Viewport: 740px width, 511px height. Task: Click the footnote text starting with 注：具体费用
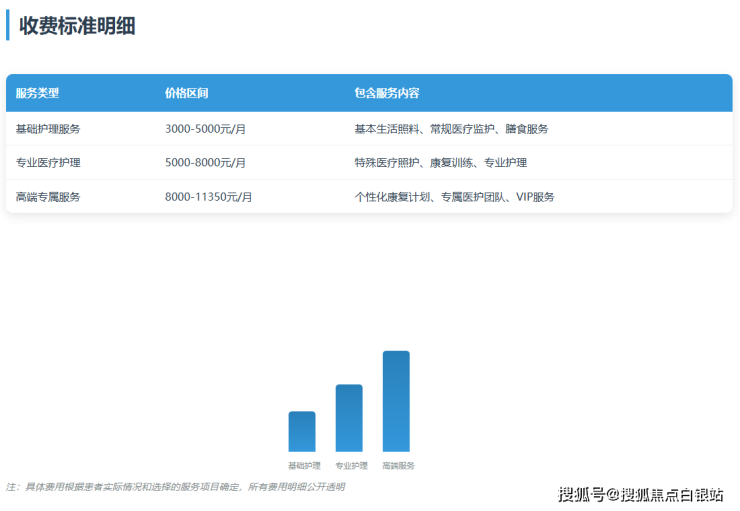[x=175, y=487]
